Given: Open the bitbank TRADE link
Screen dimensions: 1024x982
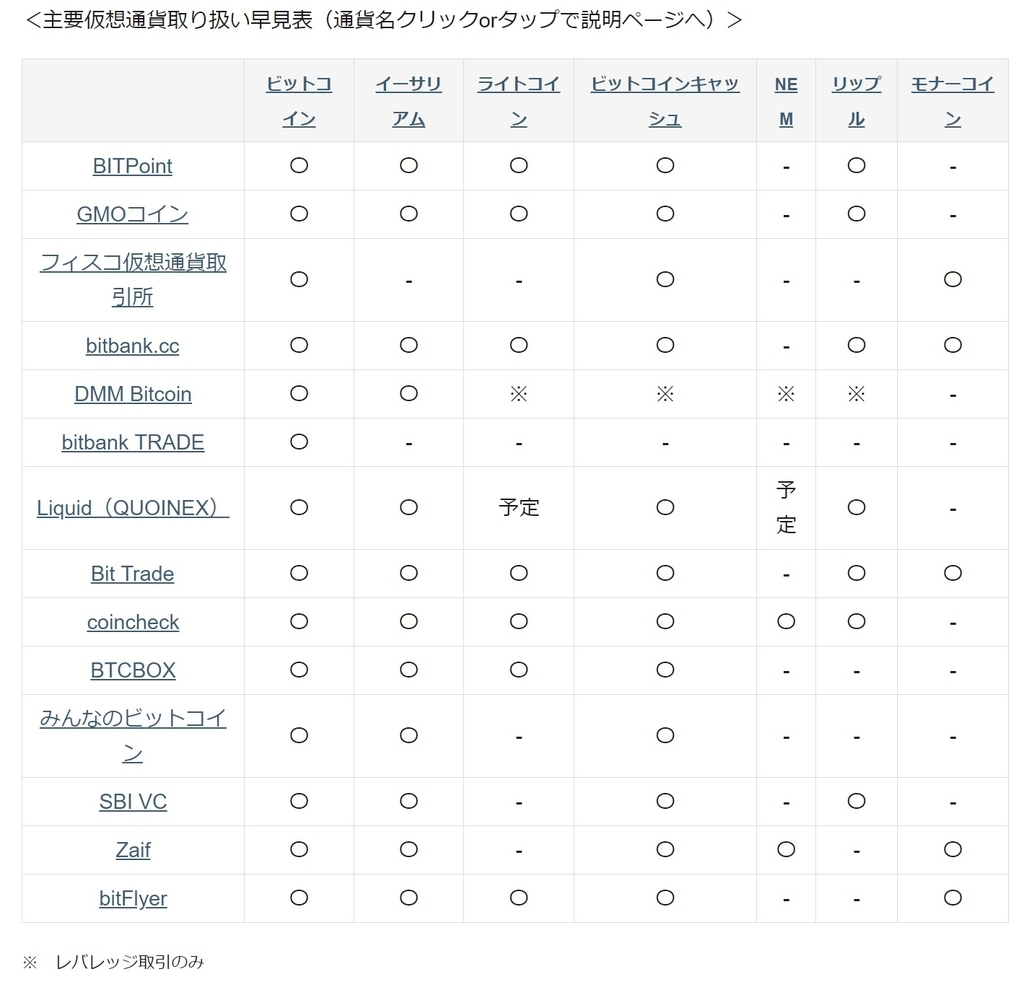Looking at the screenshot, I should [133, 442].
